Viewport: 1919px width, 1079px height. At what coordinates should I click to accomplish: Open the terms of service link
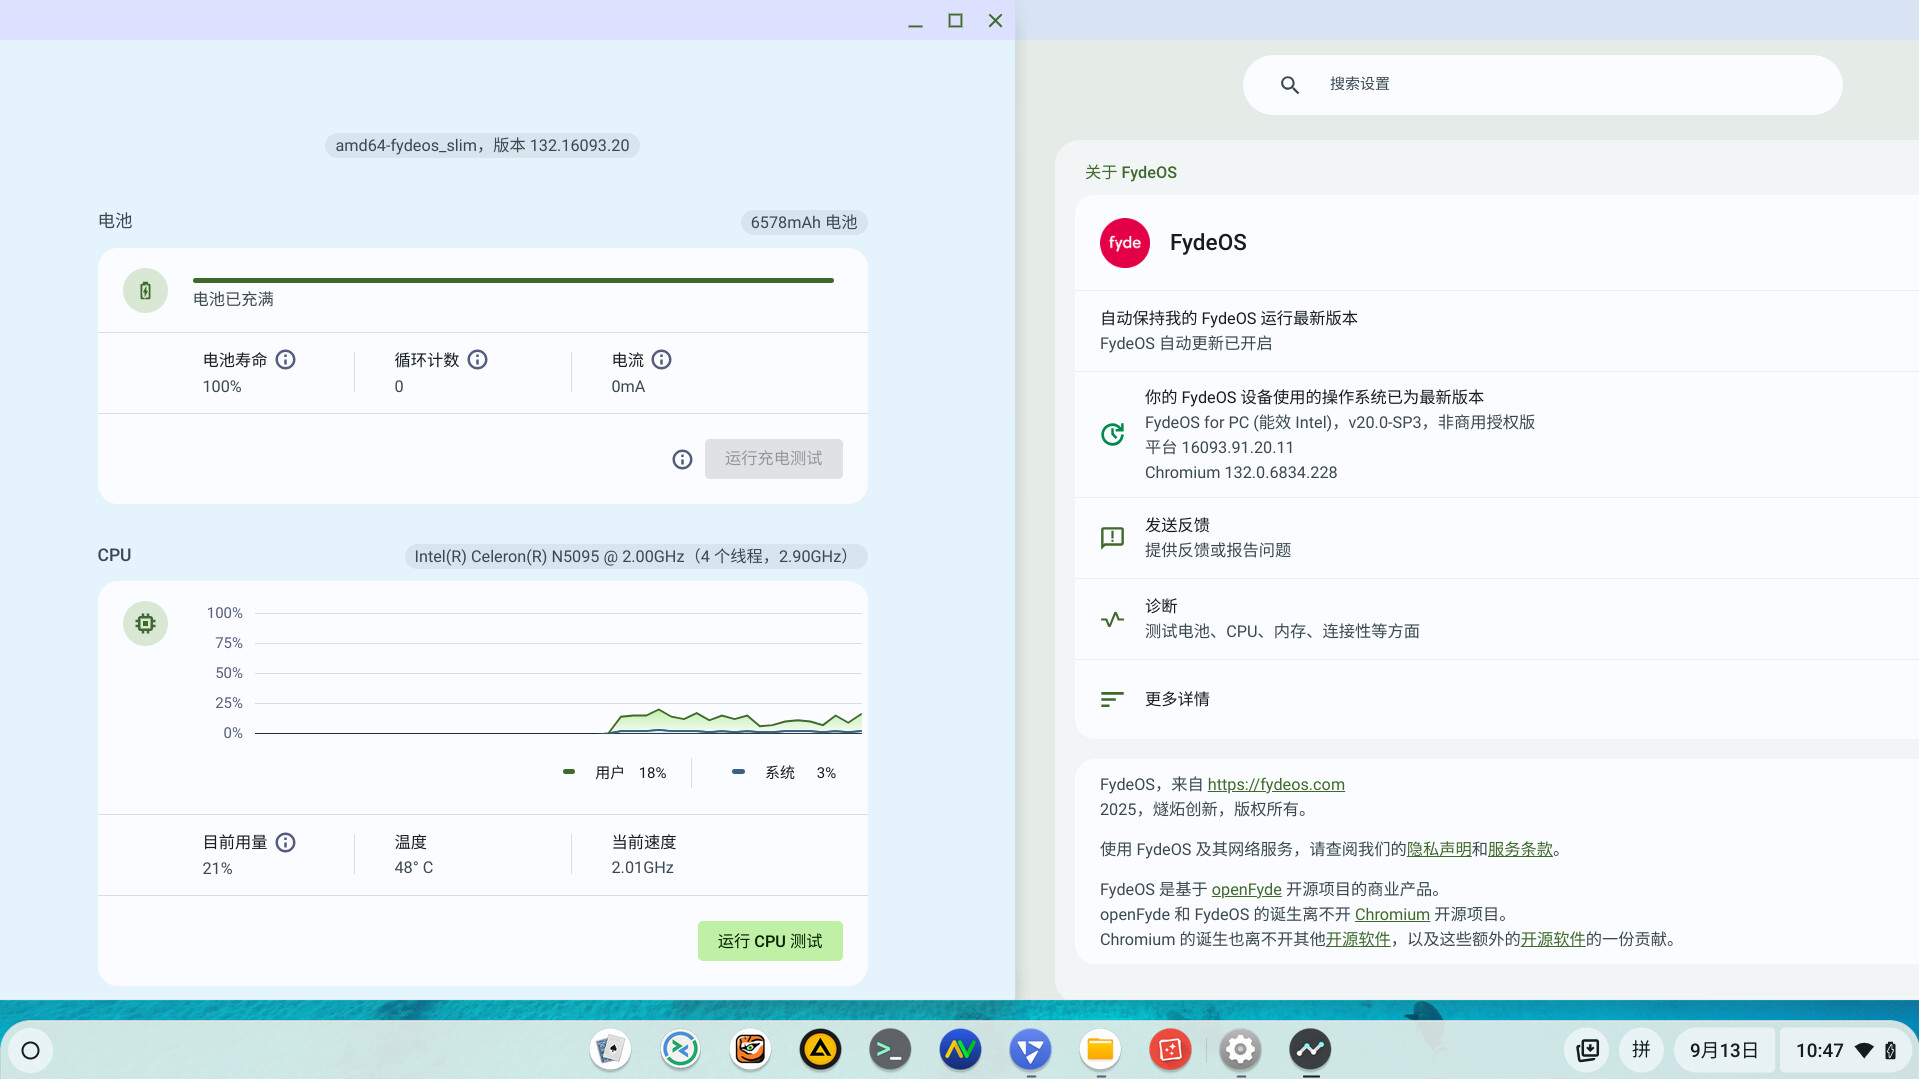[x=1520, y=849]
